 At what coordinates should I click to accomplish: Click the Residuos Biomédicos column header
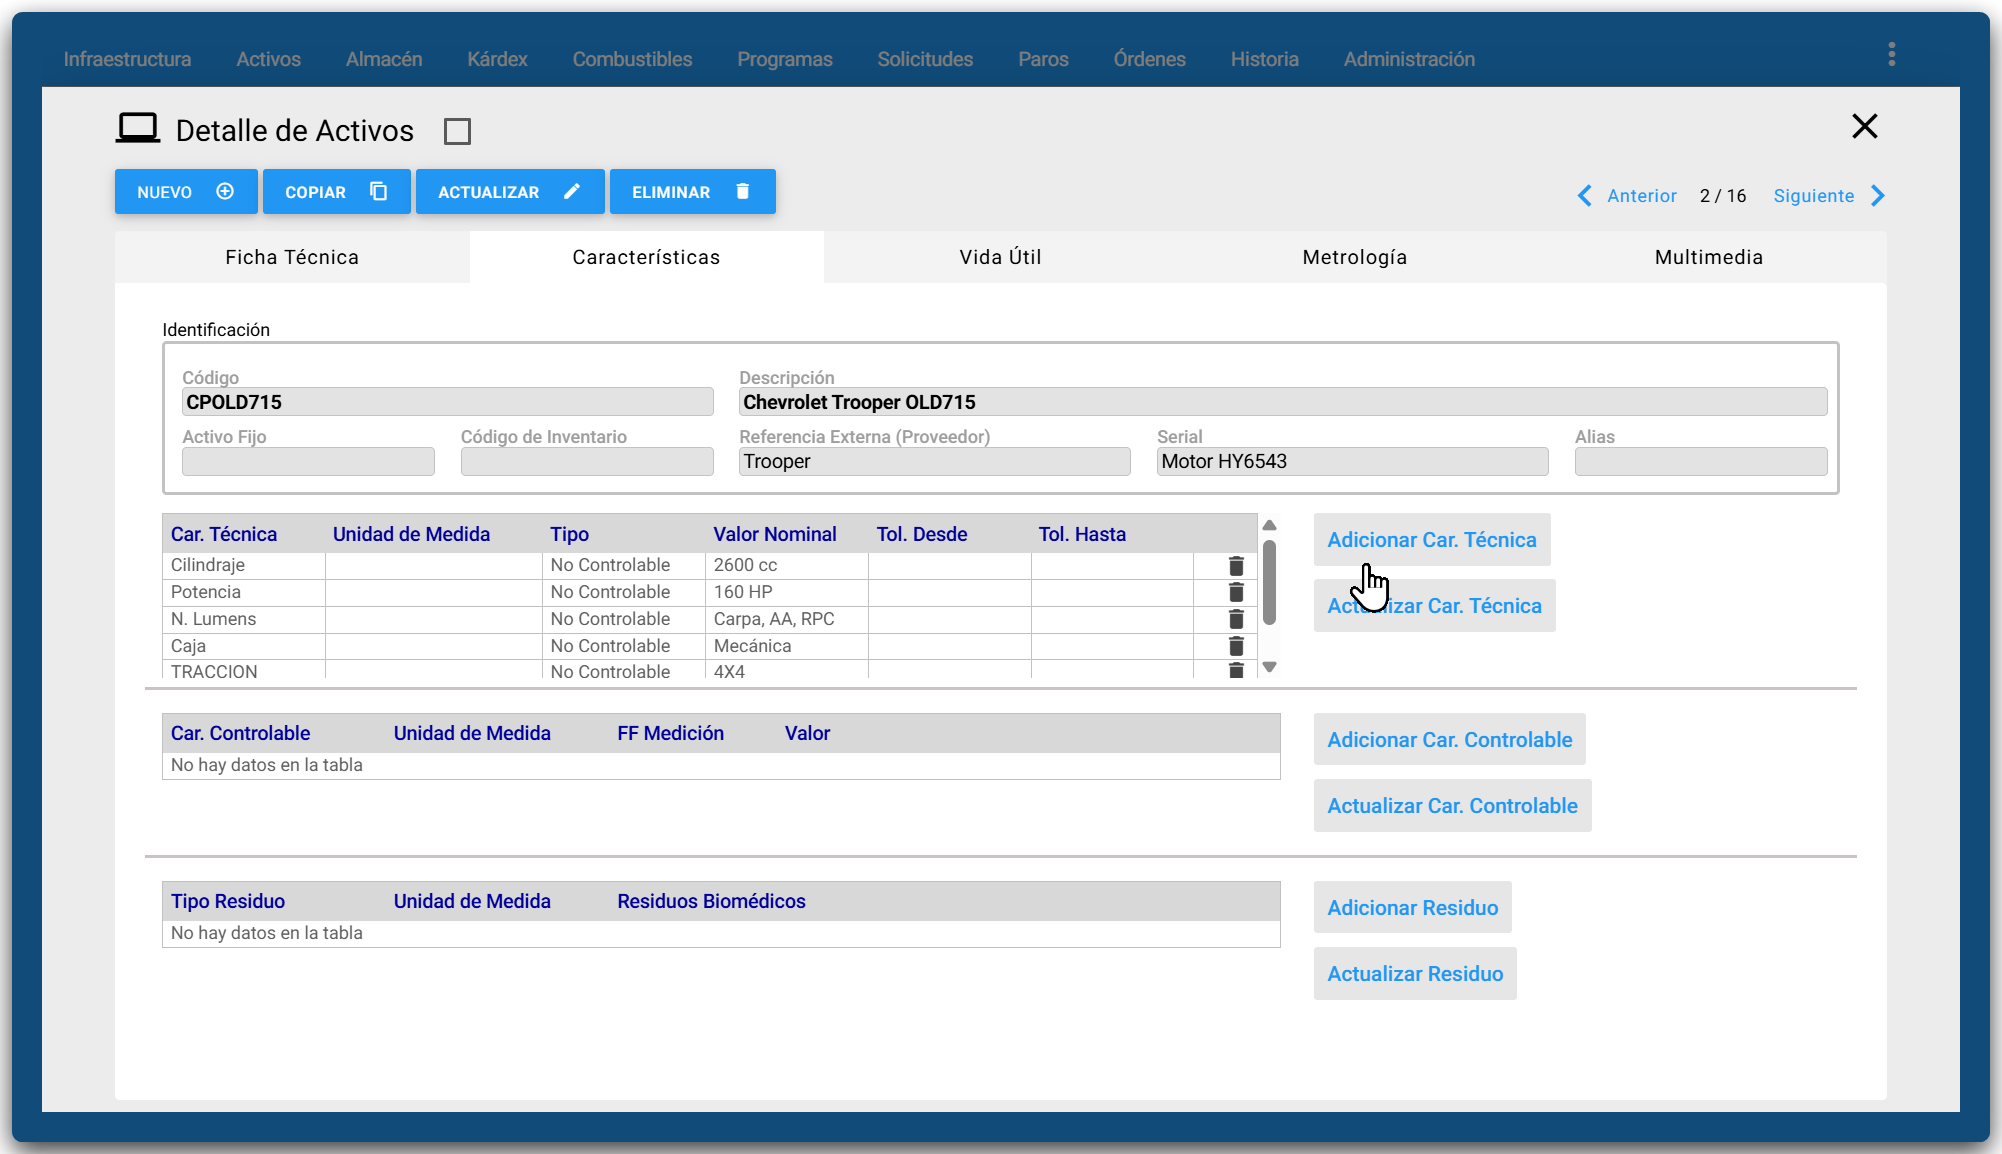(711, 901)
